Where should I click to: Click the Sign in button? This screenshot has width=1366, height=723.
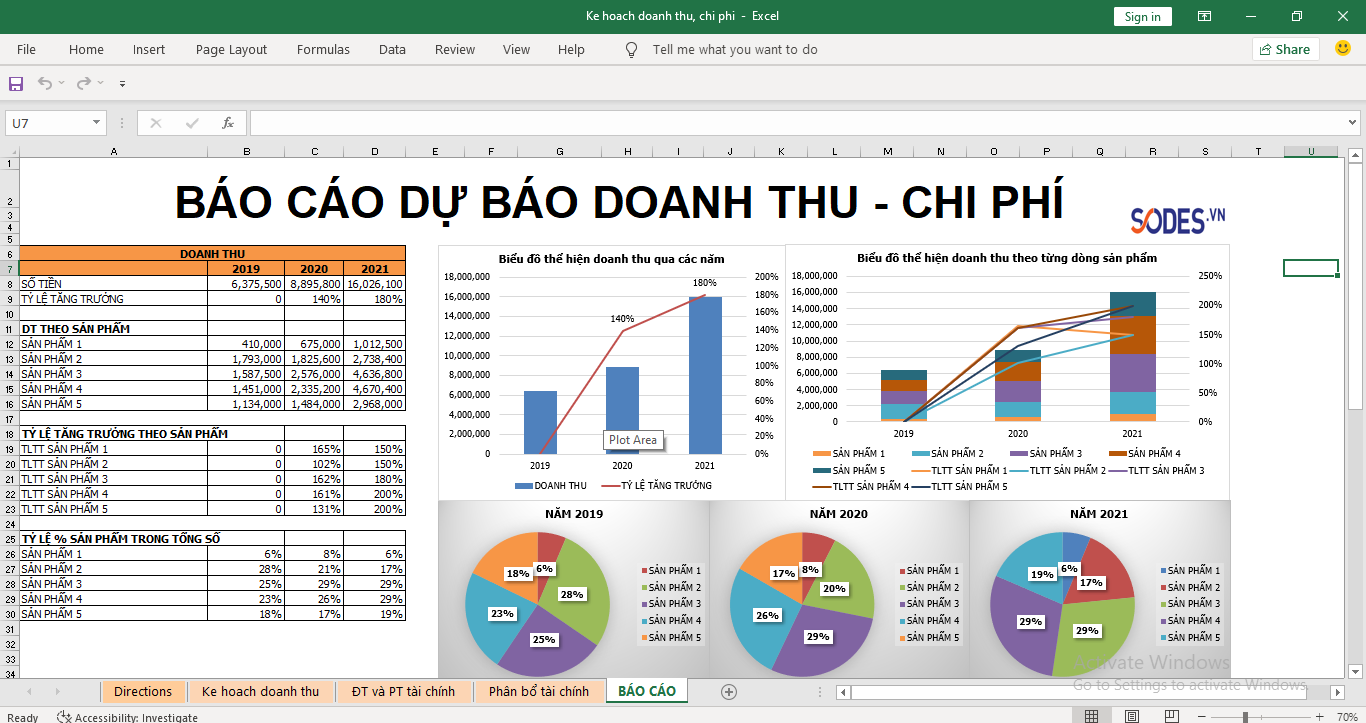(1142, 16)
